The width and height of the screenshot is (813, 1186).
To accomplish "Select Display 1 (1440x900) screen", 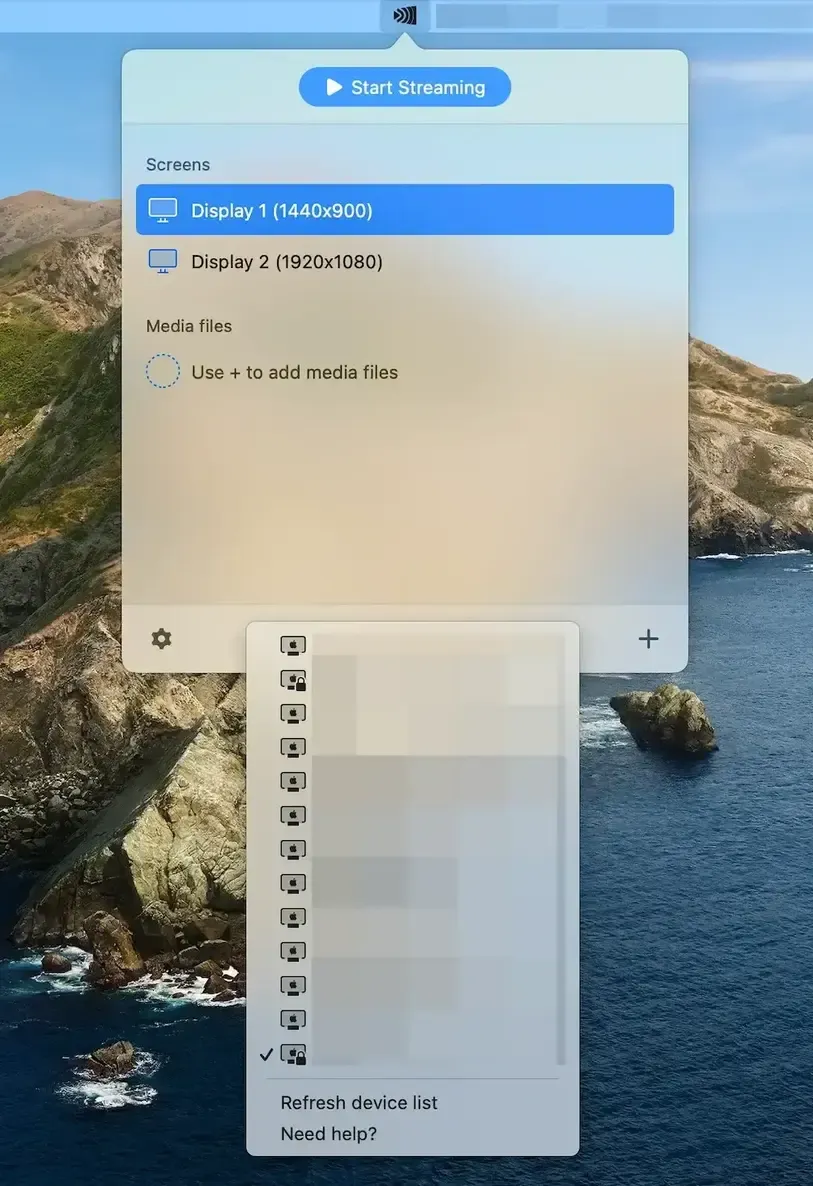I will point(405,210).
